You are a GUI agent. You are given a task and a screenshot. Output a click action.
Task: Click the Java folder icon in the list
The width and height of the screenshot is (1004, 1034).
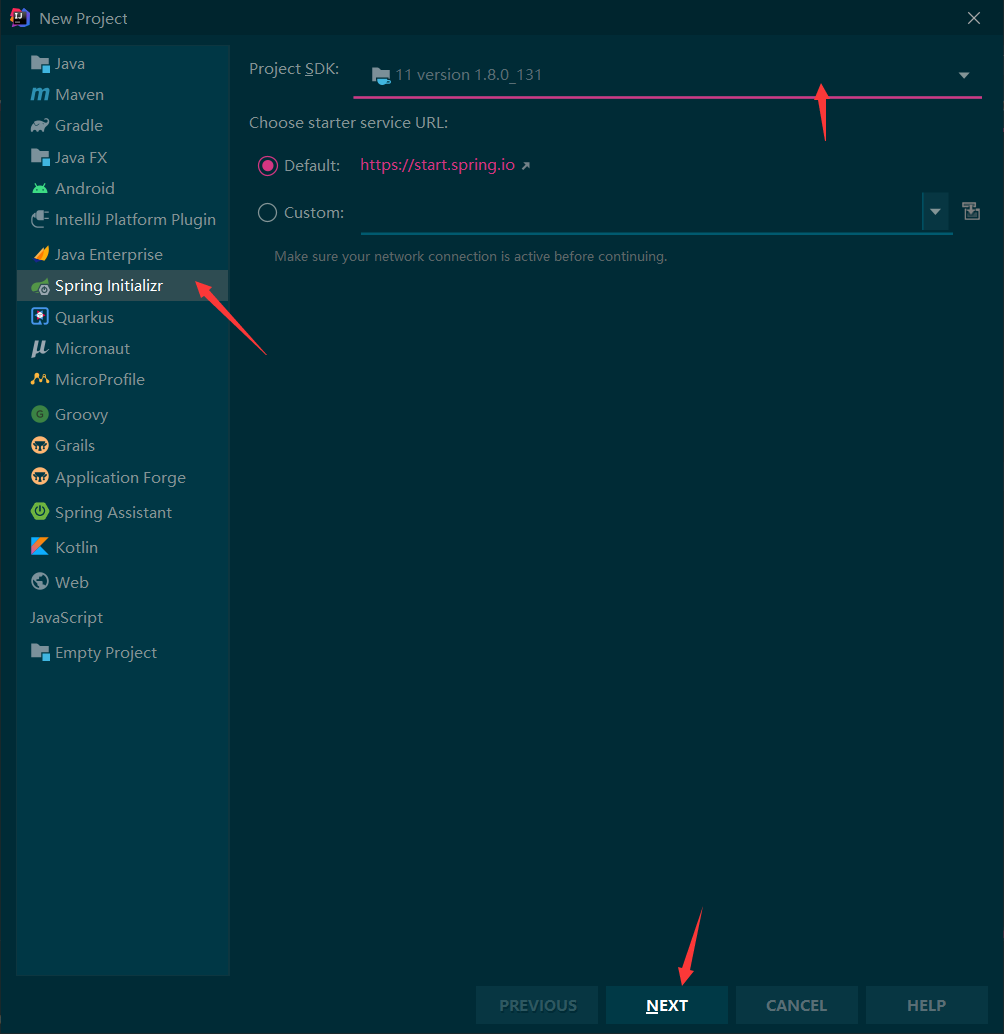coord(40,64)
